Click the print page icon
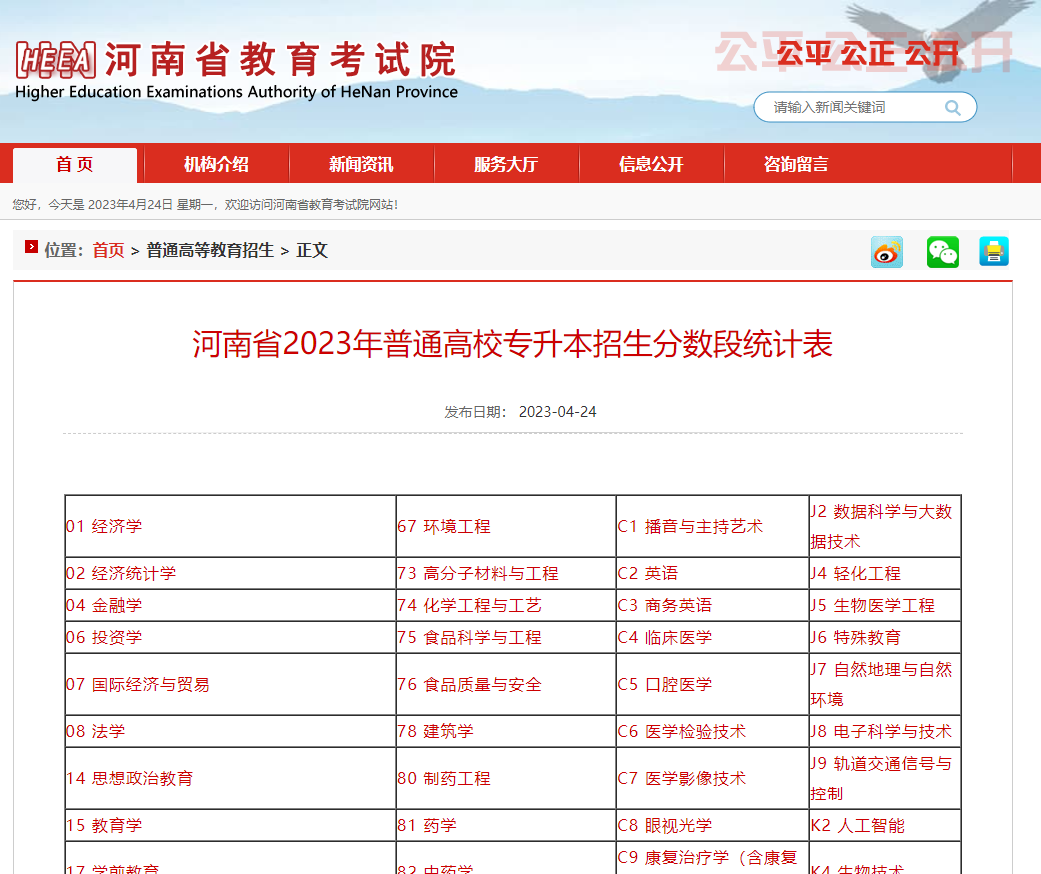1041x874 pixels. [x=993, y=251]
